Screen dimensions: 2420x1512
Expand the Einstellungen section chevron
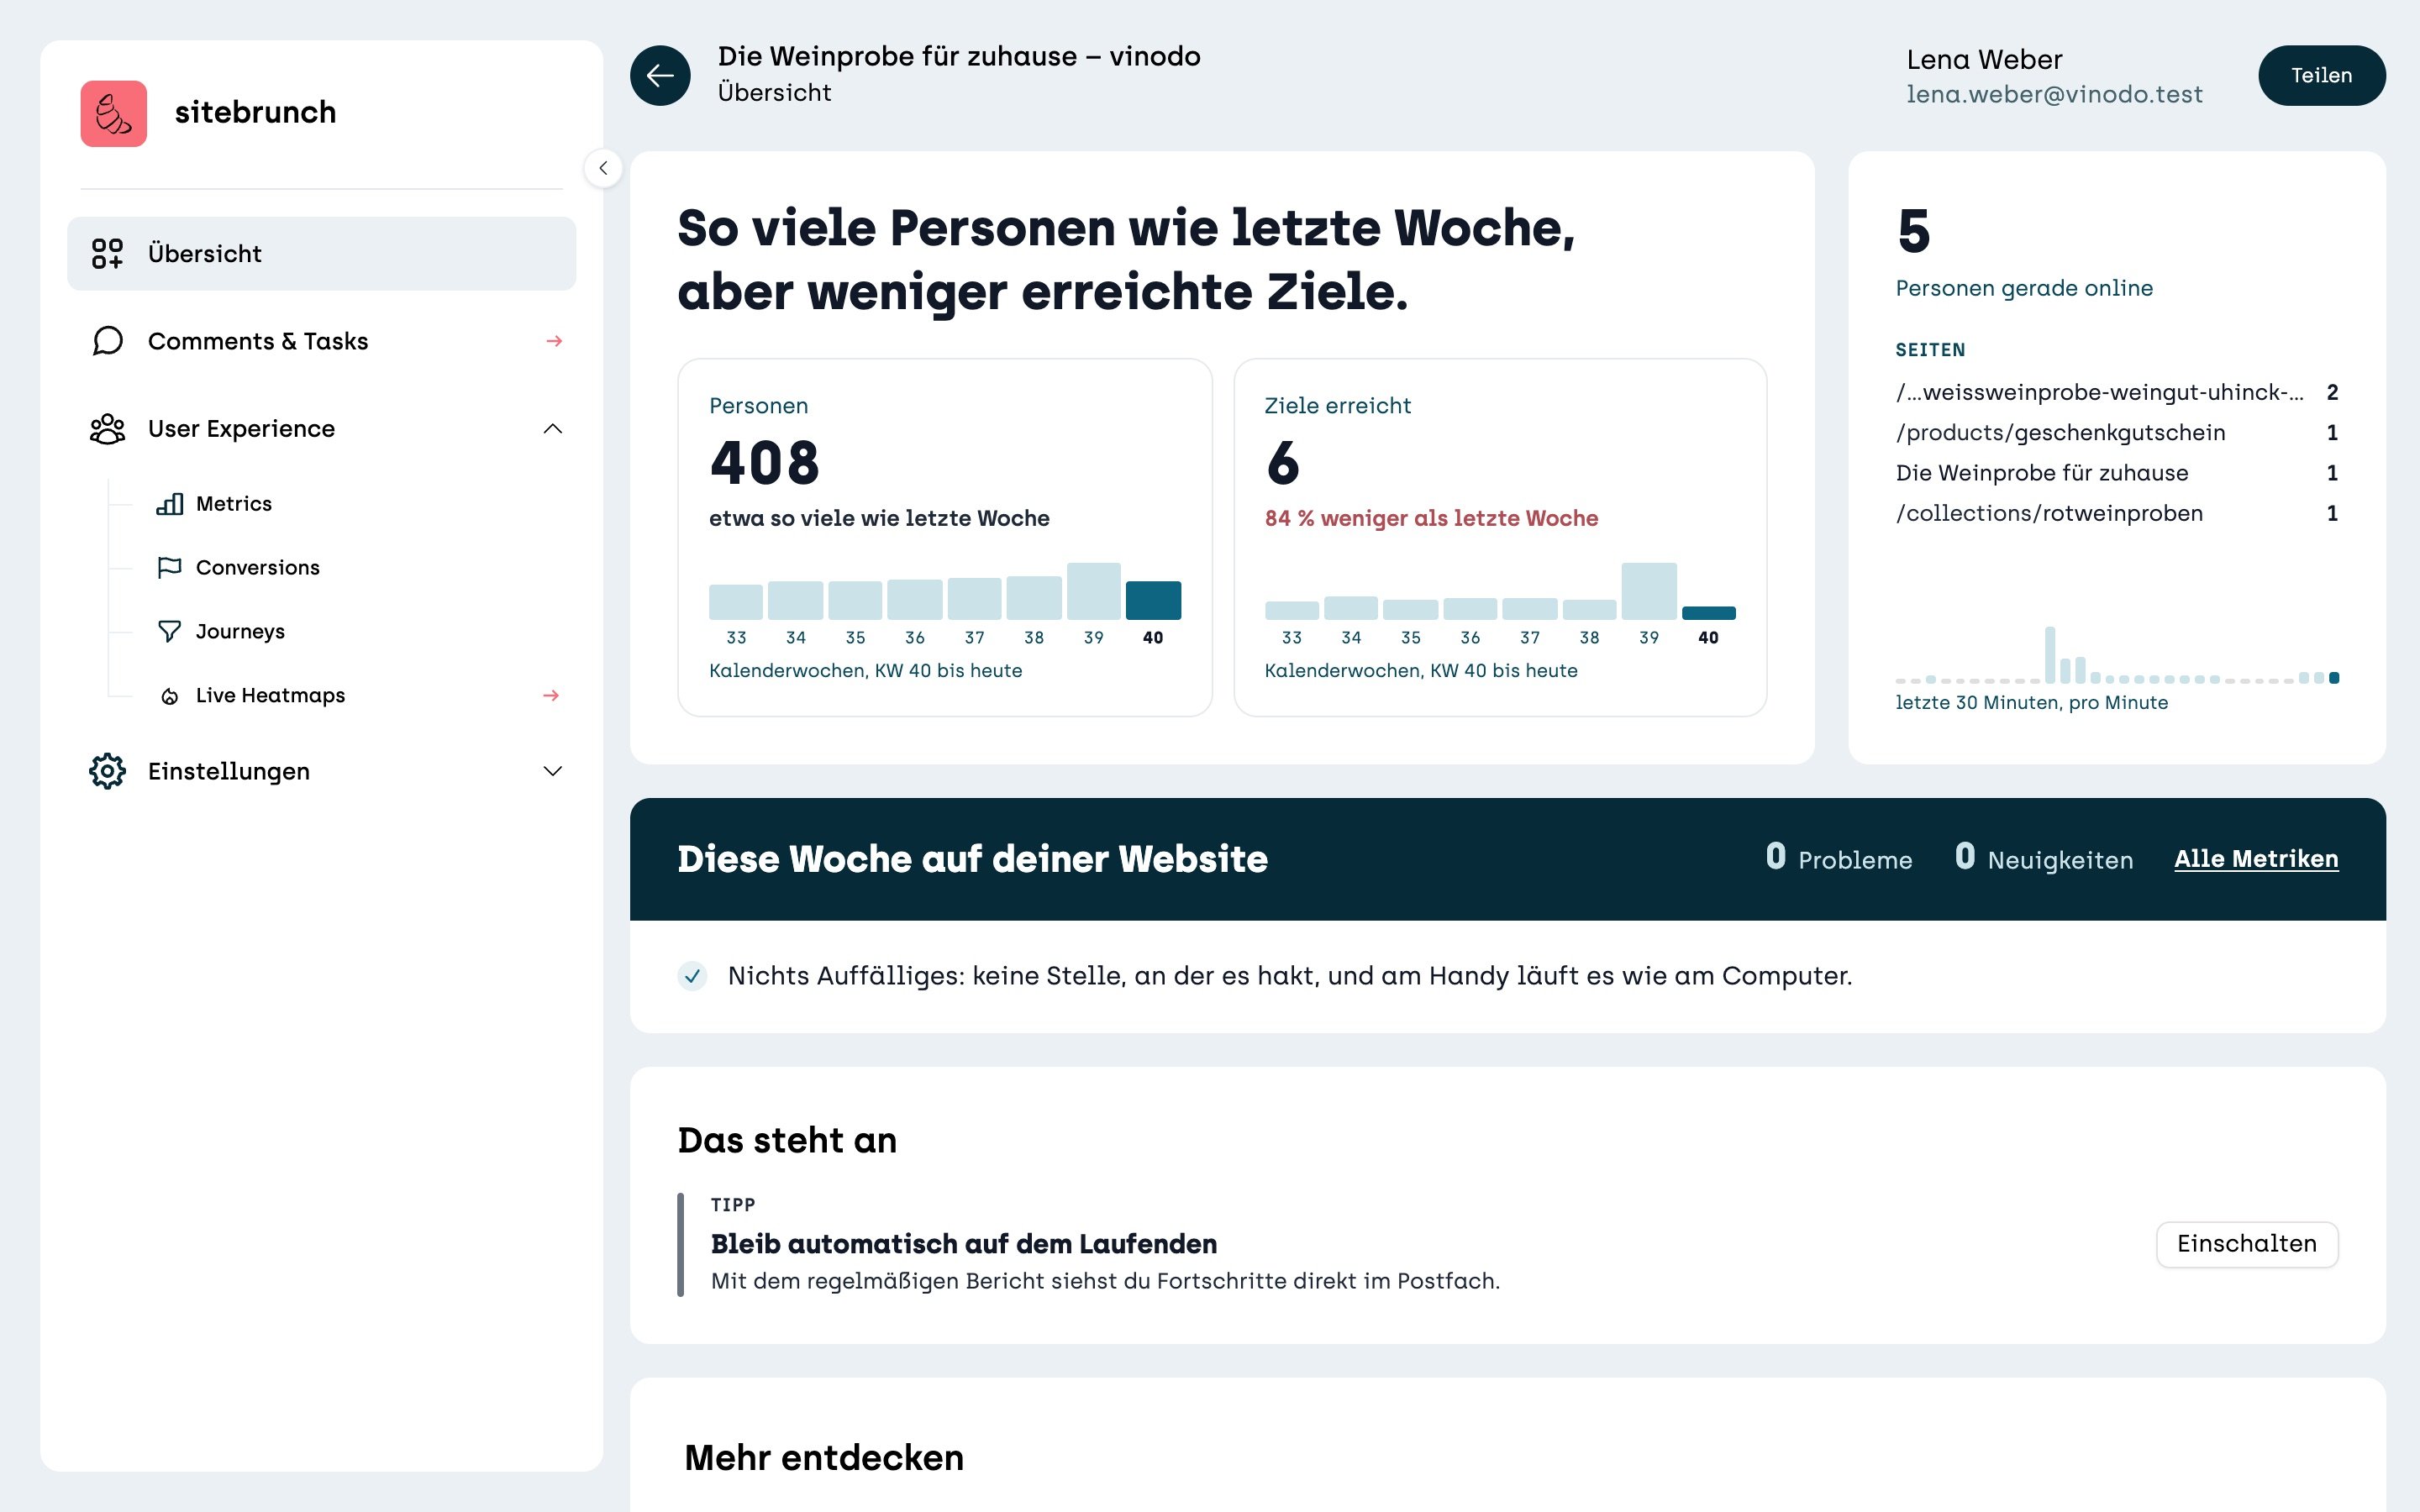(x=552, y=771)
